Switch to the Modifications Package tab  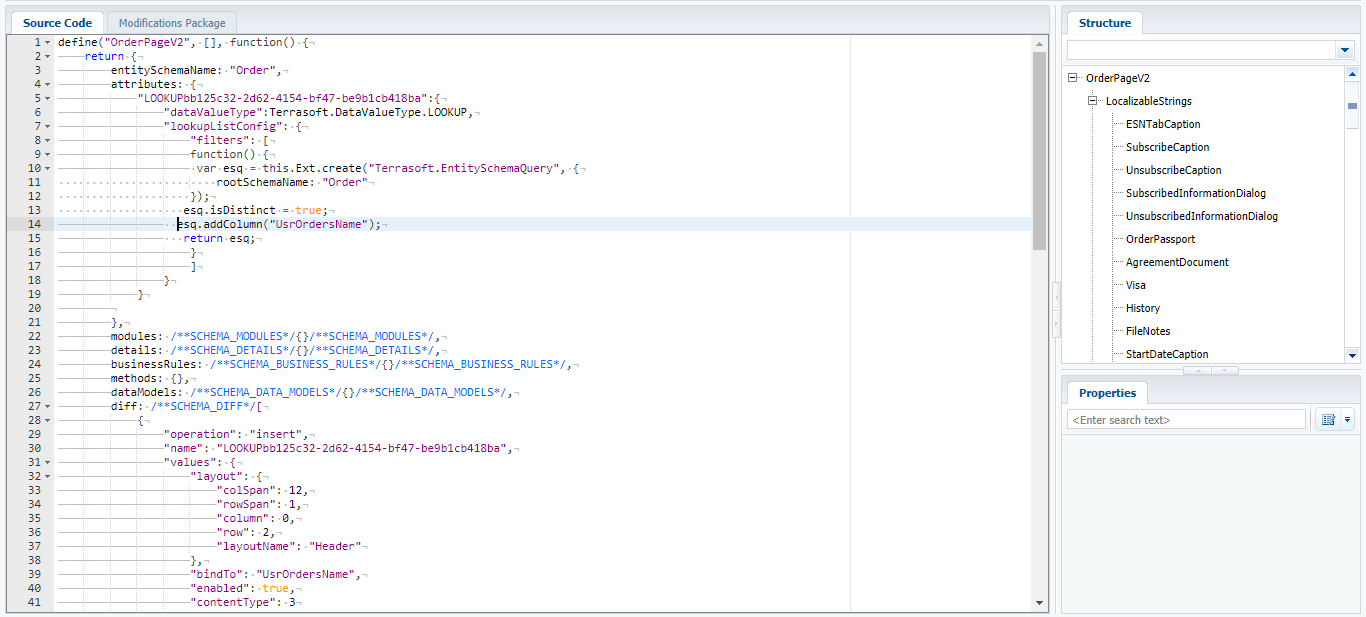pyautogui.click(x=171, y=22)
